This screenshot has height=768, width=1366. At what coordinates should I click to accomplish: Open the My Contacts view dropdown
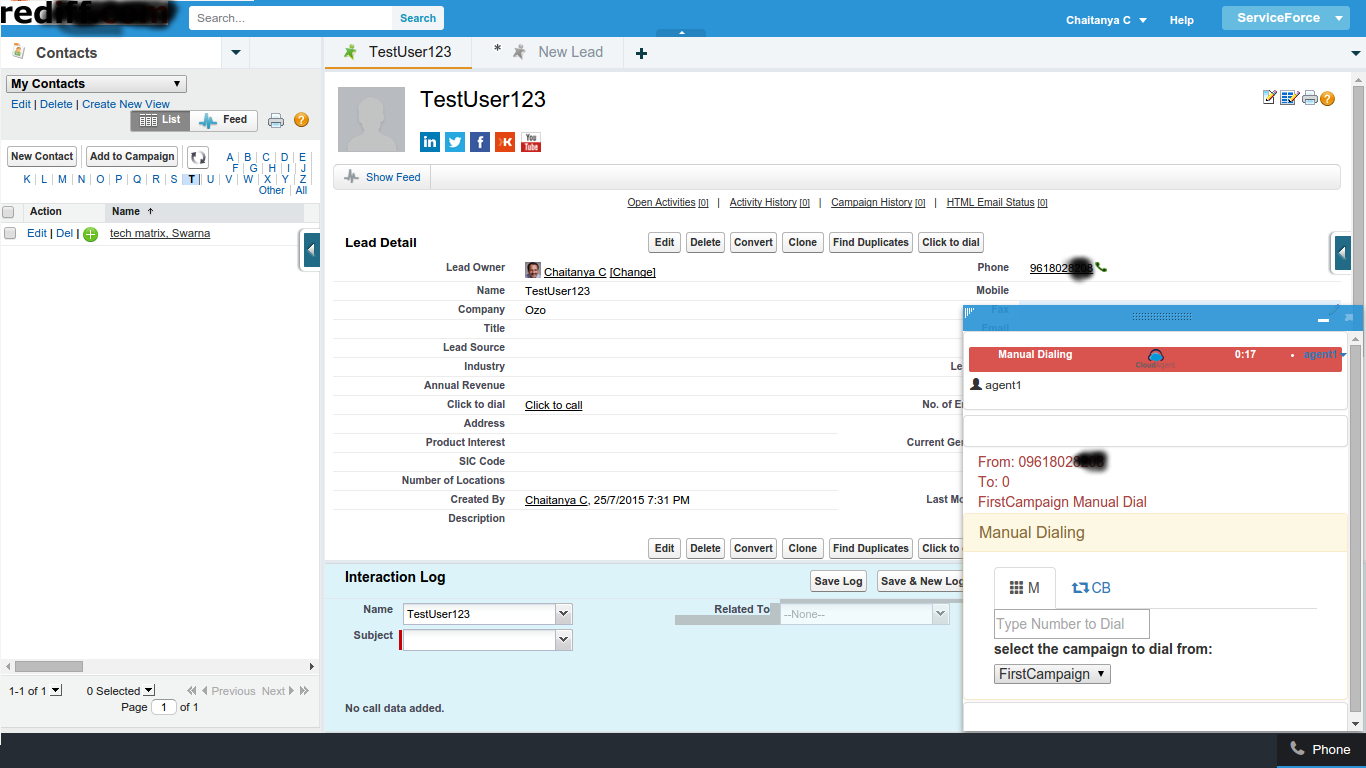click(x=95, y=83)
